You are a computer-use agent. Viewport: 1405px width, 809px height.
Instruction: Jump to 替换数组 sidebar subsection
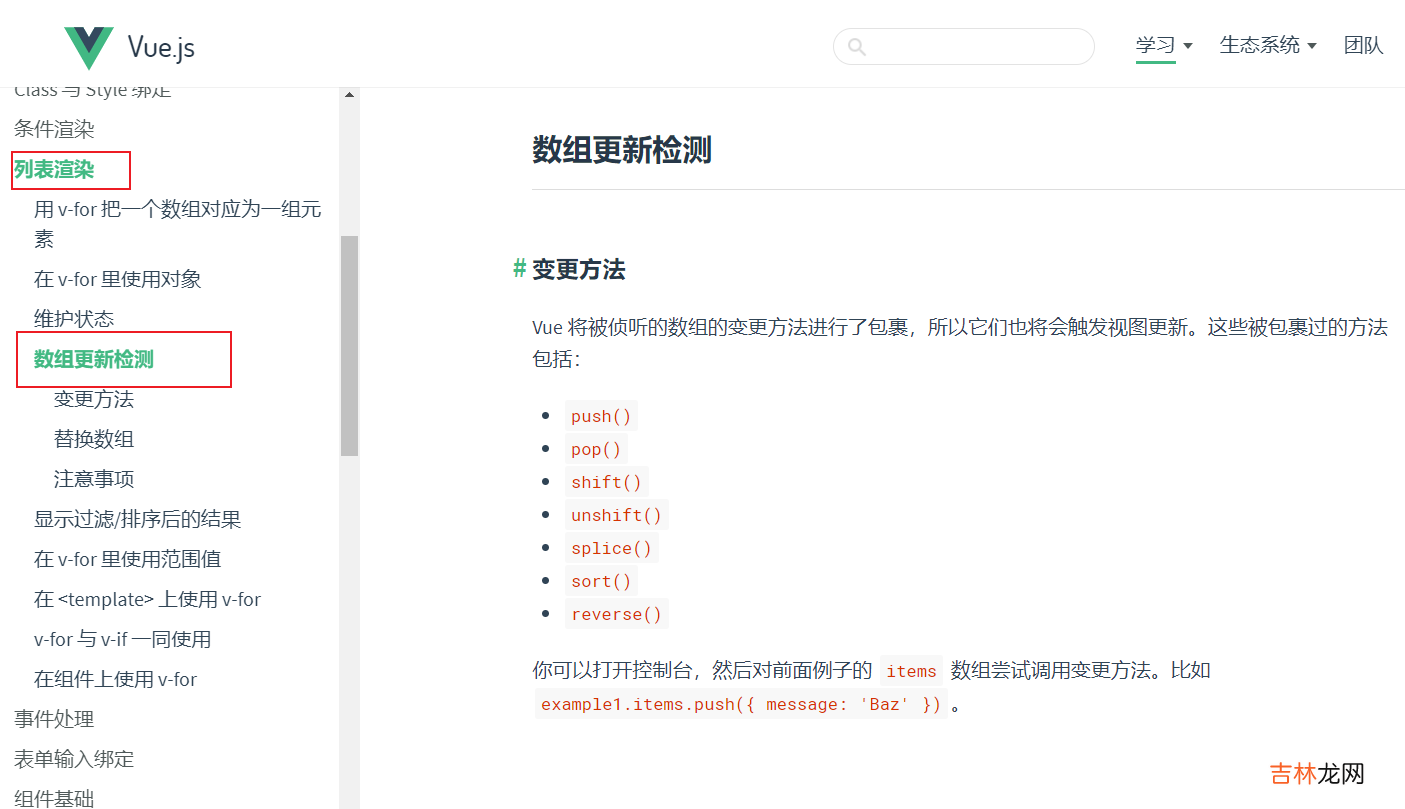94,439
